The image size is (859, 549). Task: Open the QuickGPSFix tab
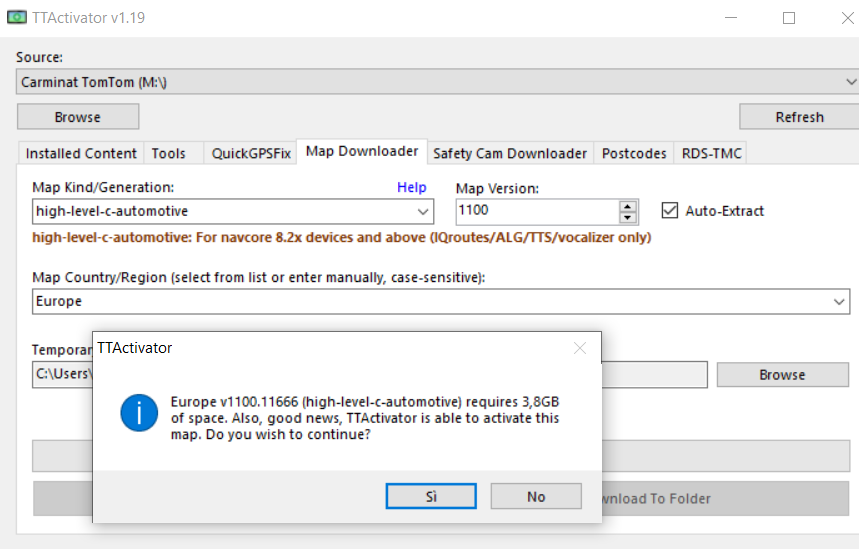point(251,153)
